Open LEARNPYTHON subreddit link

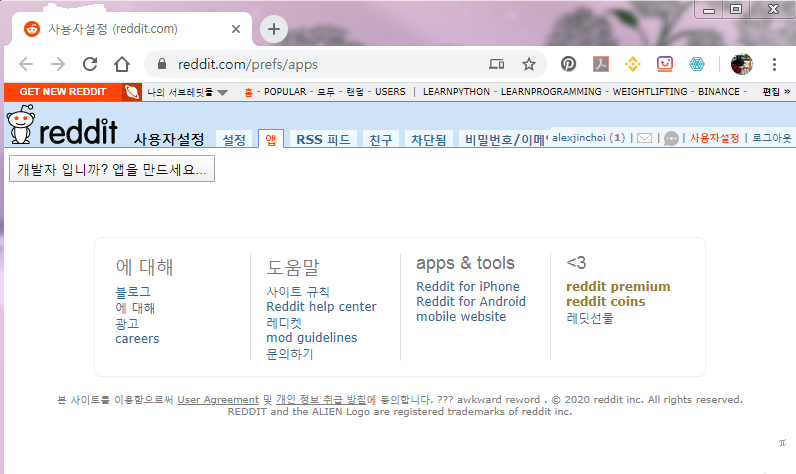click(x=456, y=92)
